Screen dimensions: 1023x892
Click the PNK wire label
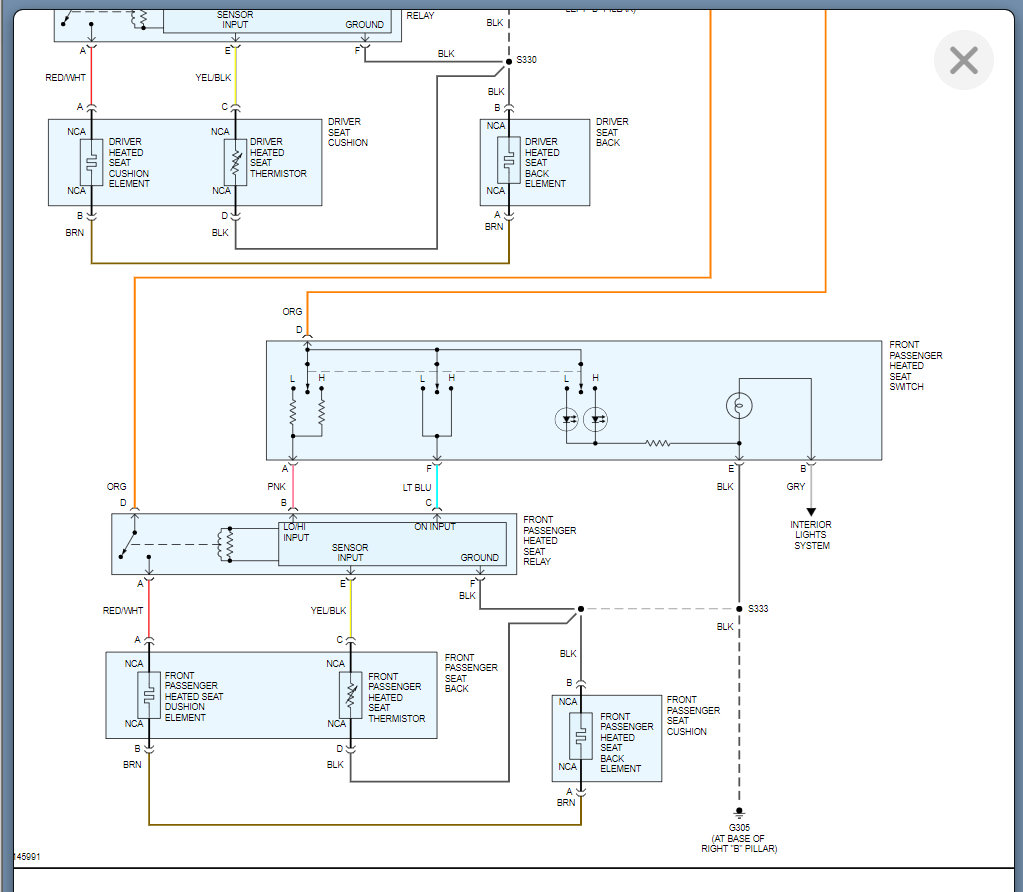[x=276, y=486]
